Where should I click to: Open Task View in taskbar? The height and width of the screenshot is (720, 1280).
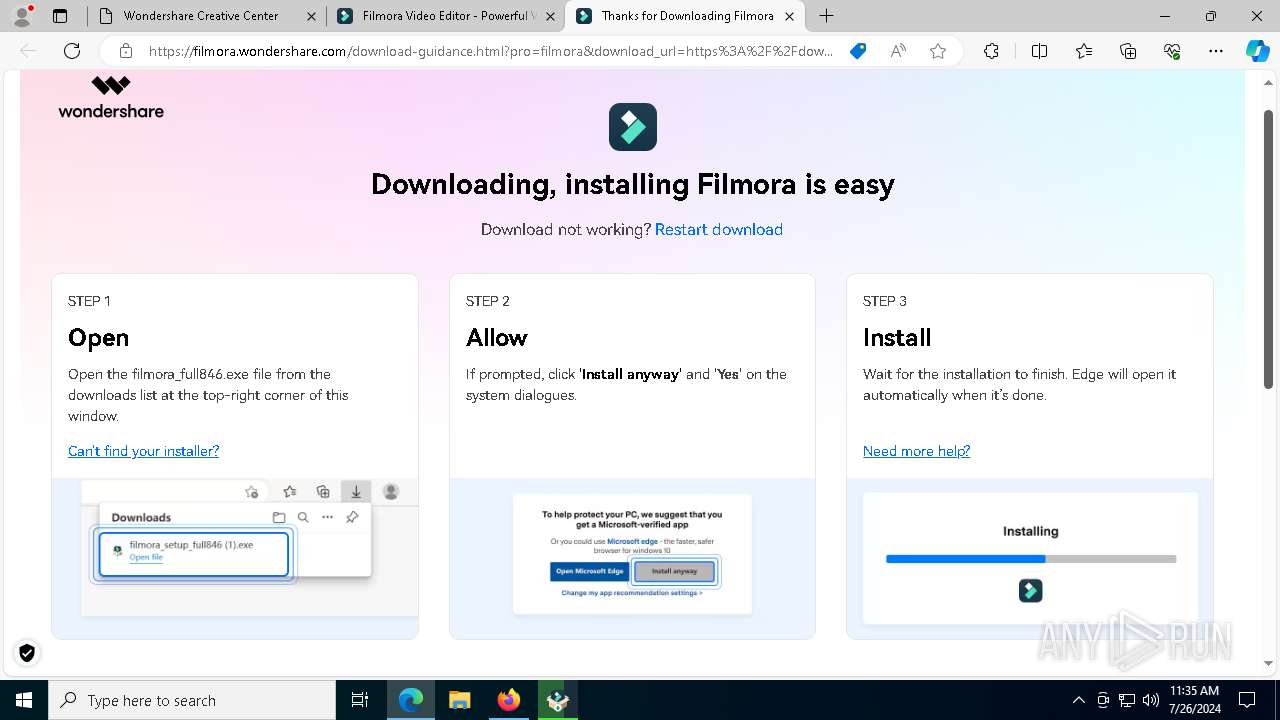(360, 700)
